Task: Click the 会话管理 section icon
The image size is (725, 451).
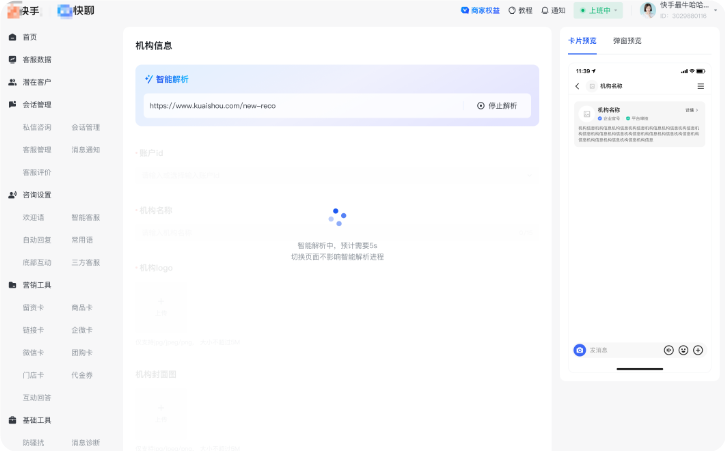Action: pyautogui.click(x=12, y=105)
